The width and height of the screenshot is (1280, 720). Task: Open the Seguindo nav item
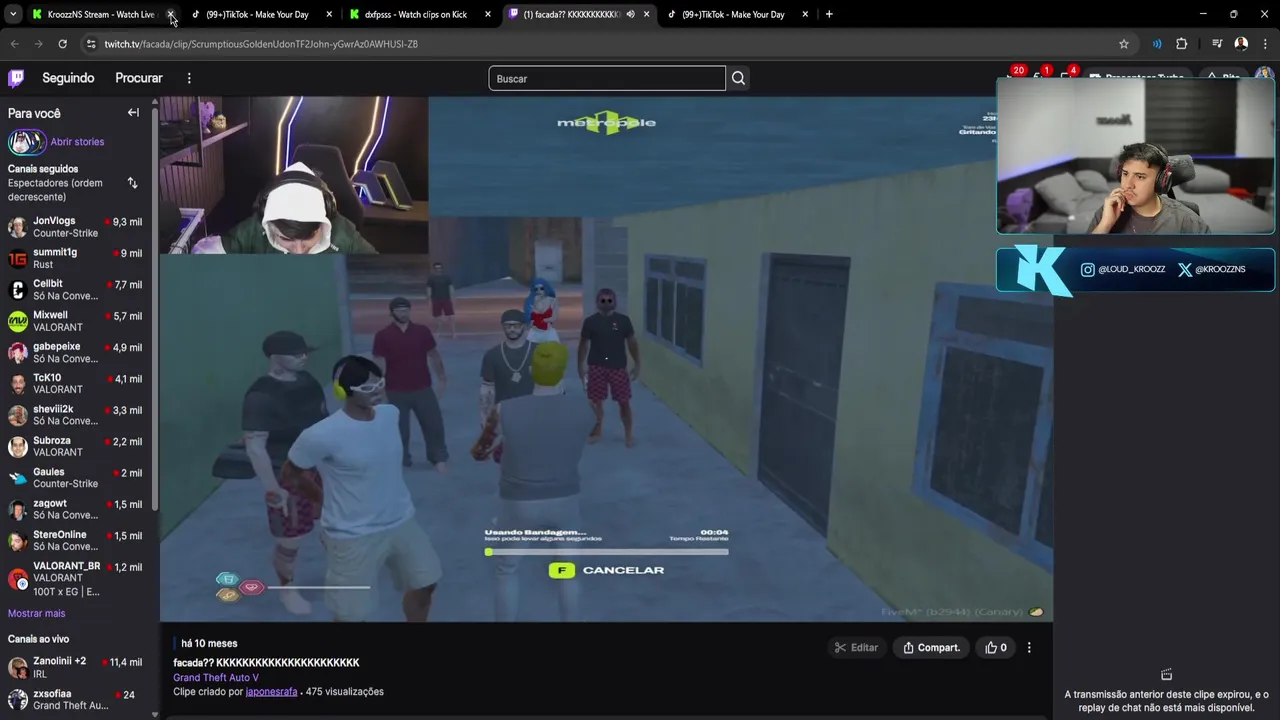pos(68,78)
